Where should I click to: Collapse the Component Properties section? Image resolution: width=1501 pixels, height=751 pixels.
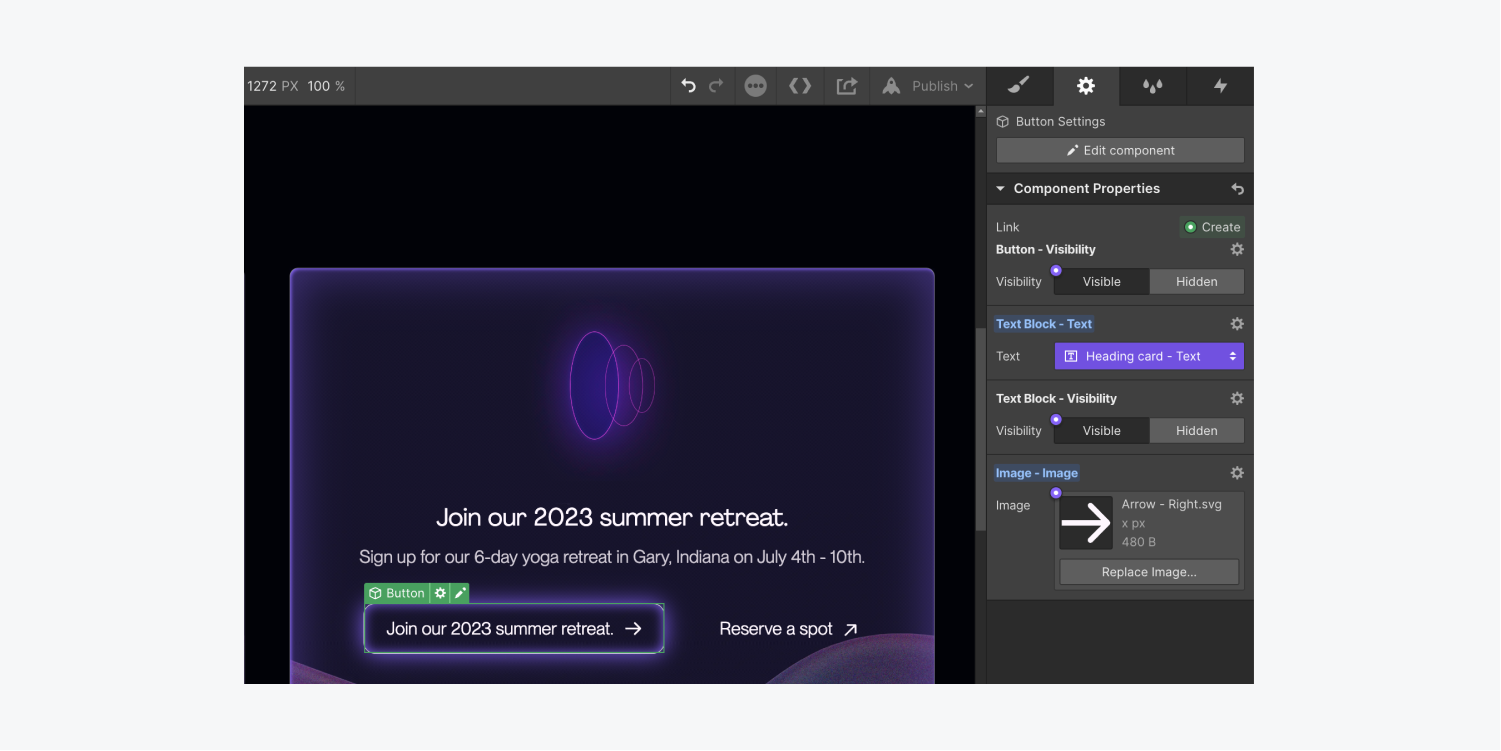tap(1000, 188)
